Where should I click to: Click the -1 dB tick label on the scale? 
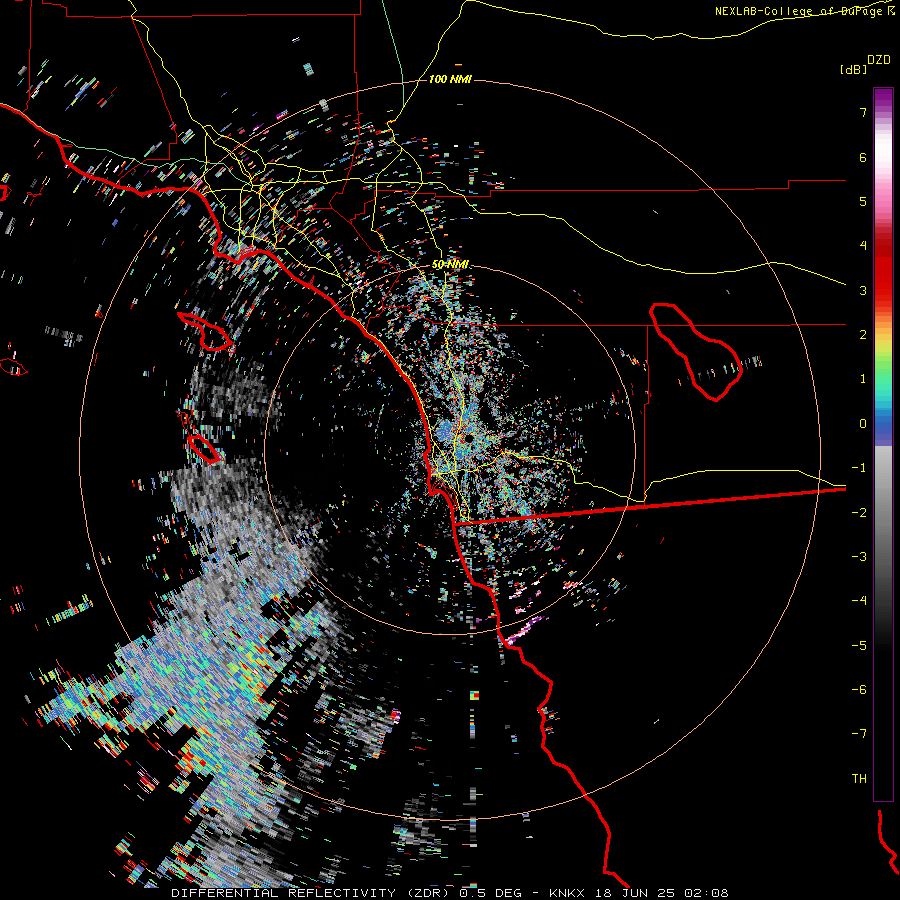[859, 468]
